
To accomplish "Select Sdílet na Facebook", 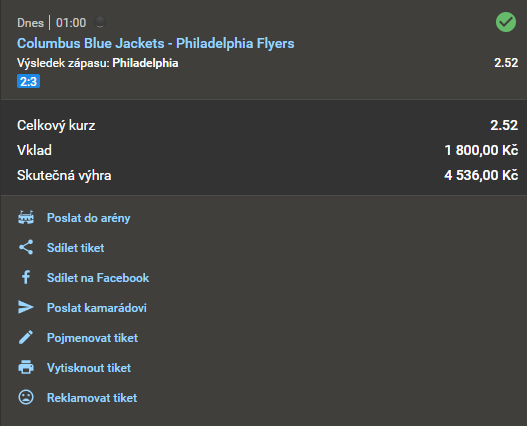I will pos(98,278).
